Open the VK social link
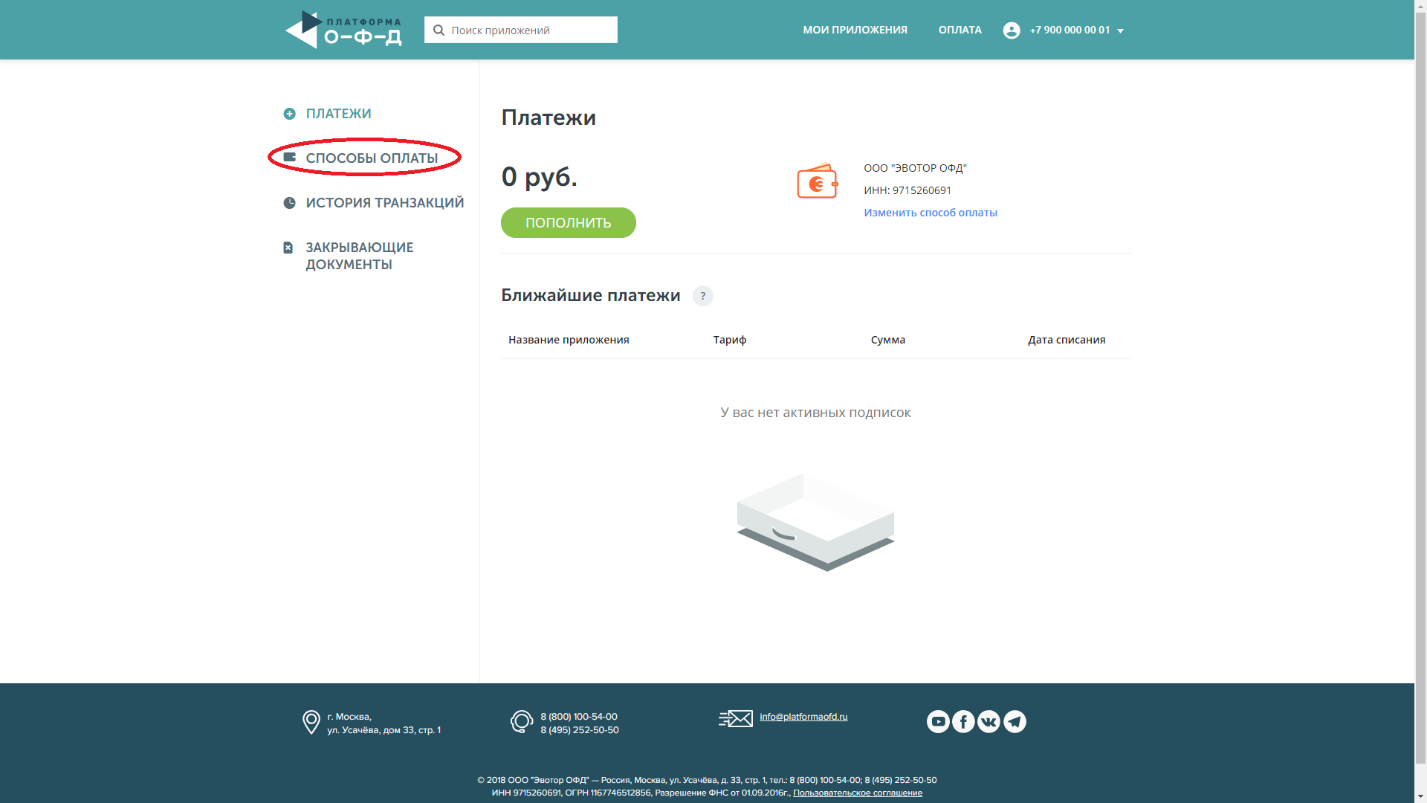Viewport: 1427px width, 803px height. click(989, 722)
